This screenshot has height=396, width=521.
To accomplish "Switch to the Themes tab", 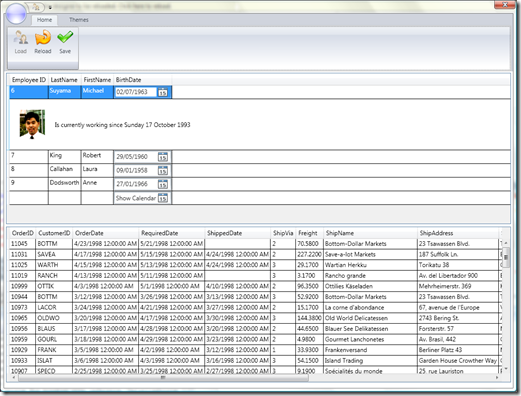I will point(79,20).
